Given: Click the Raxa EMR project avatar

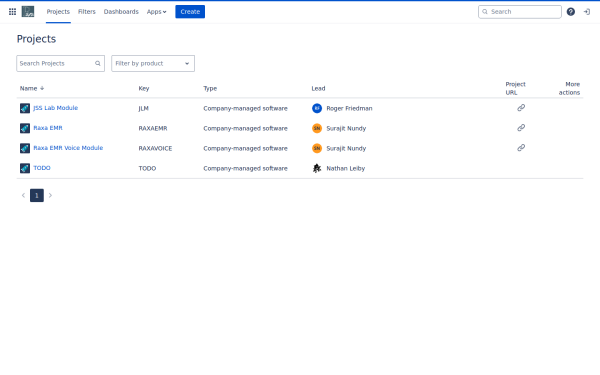Looking at the screenshot, I should pyautogui.click(x=25, y=128).
